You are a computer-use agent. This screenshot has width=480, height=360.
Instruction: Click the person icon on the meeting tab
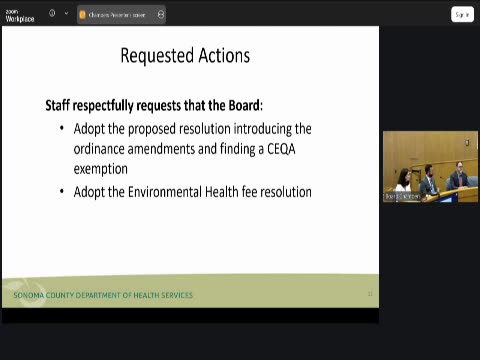pos(161,15)
